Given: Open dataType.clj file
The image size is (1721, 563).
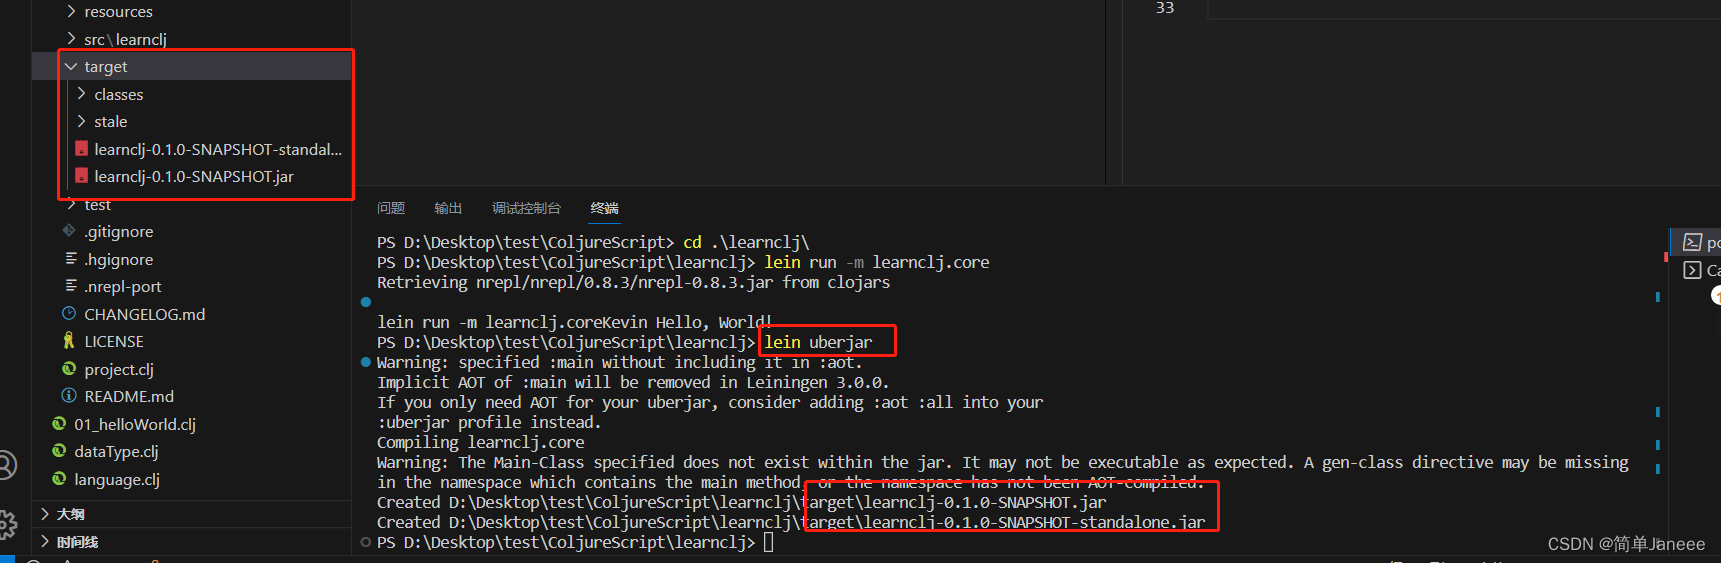Looking at the screenshot, I should pos(116,451).
